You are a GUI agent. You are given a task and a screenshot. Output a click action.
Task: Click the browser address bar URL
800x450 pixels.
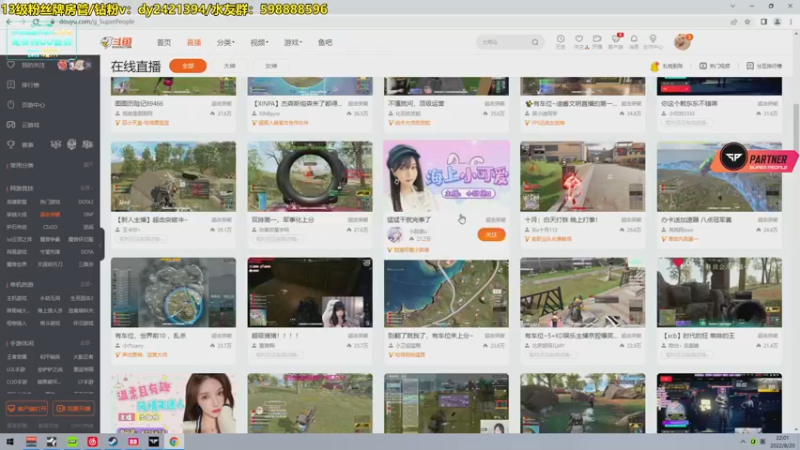96,22
